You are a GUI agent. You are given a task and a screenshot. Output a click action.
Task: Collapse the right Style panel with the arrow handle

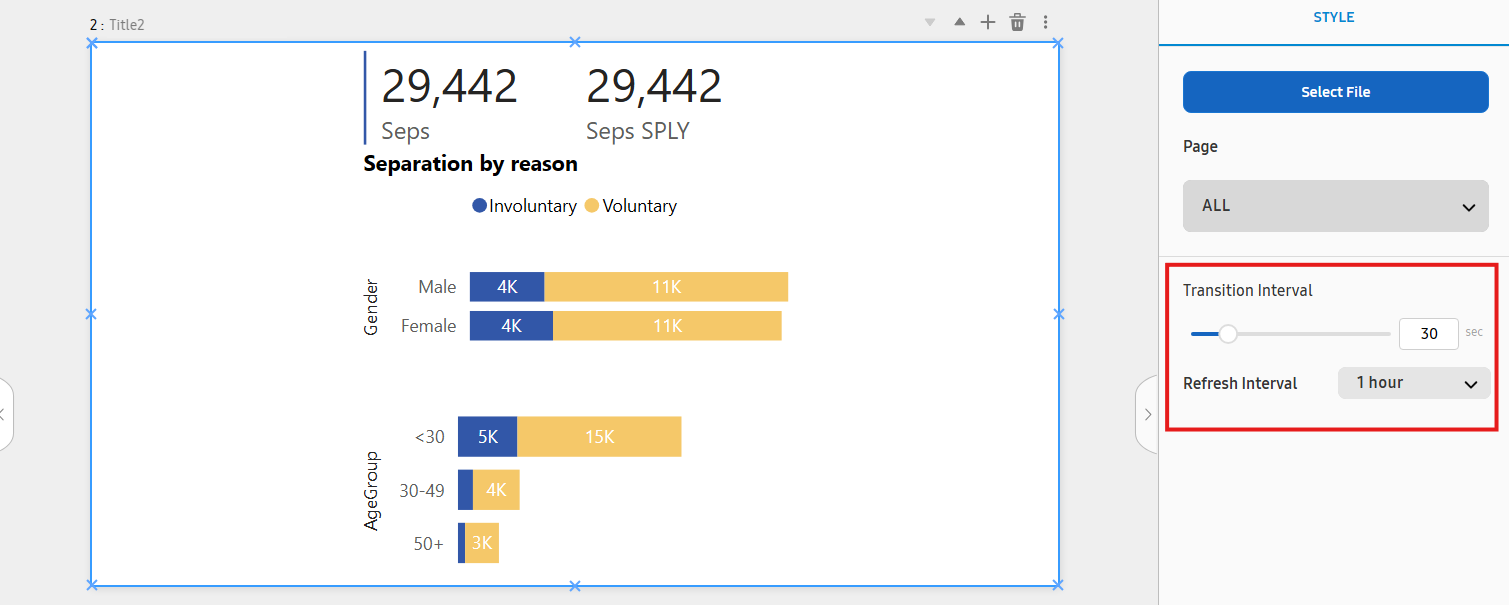click(x=1147, y=414)
